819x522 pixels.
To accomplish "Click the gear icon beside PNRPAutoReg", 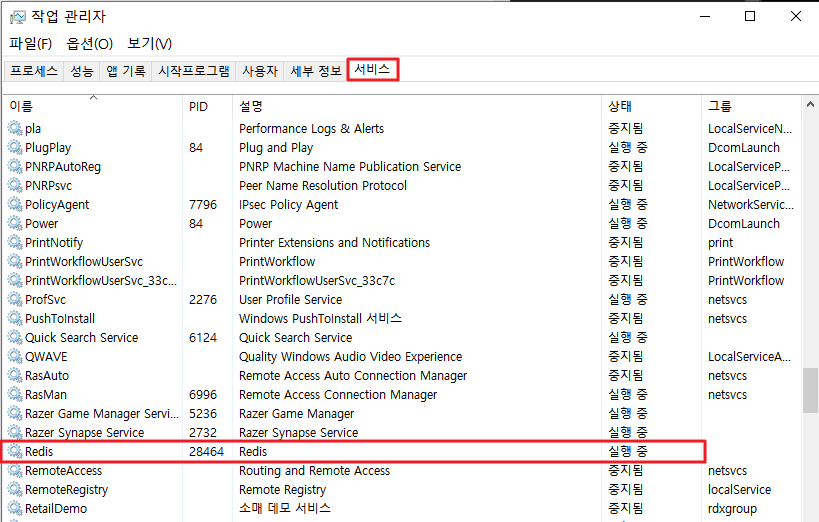I will coord(15,166).
